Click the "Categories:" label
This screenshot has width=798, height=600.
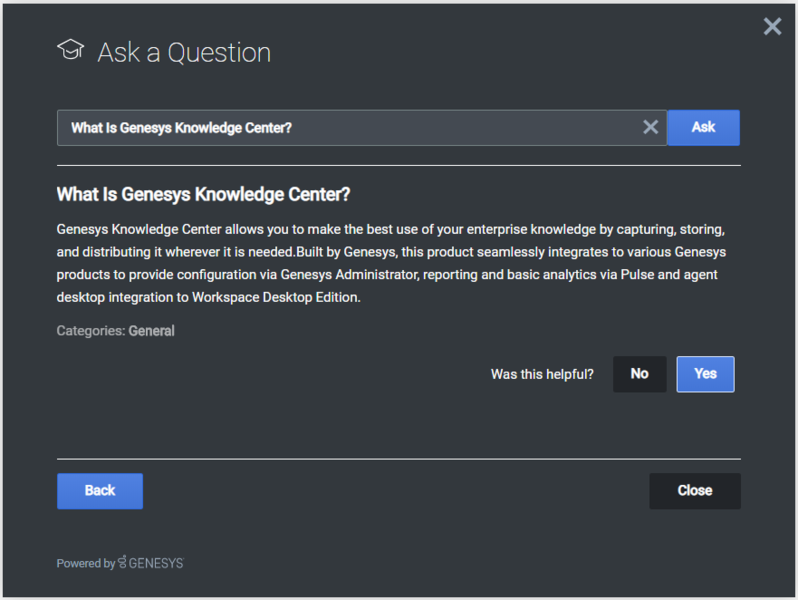tap(91, 331)
